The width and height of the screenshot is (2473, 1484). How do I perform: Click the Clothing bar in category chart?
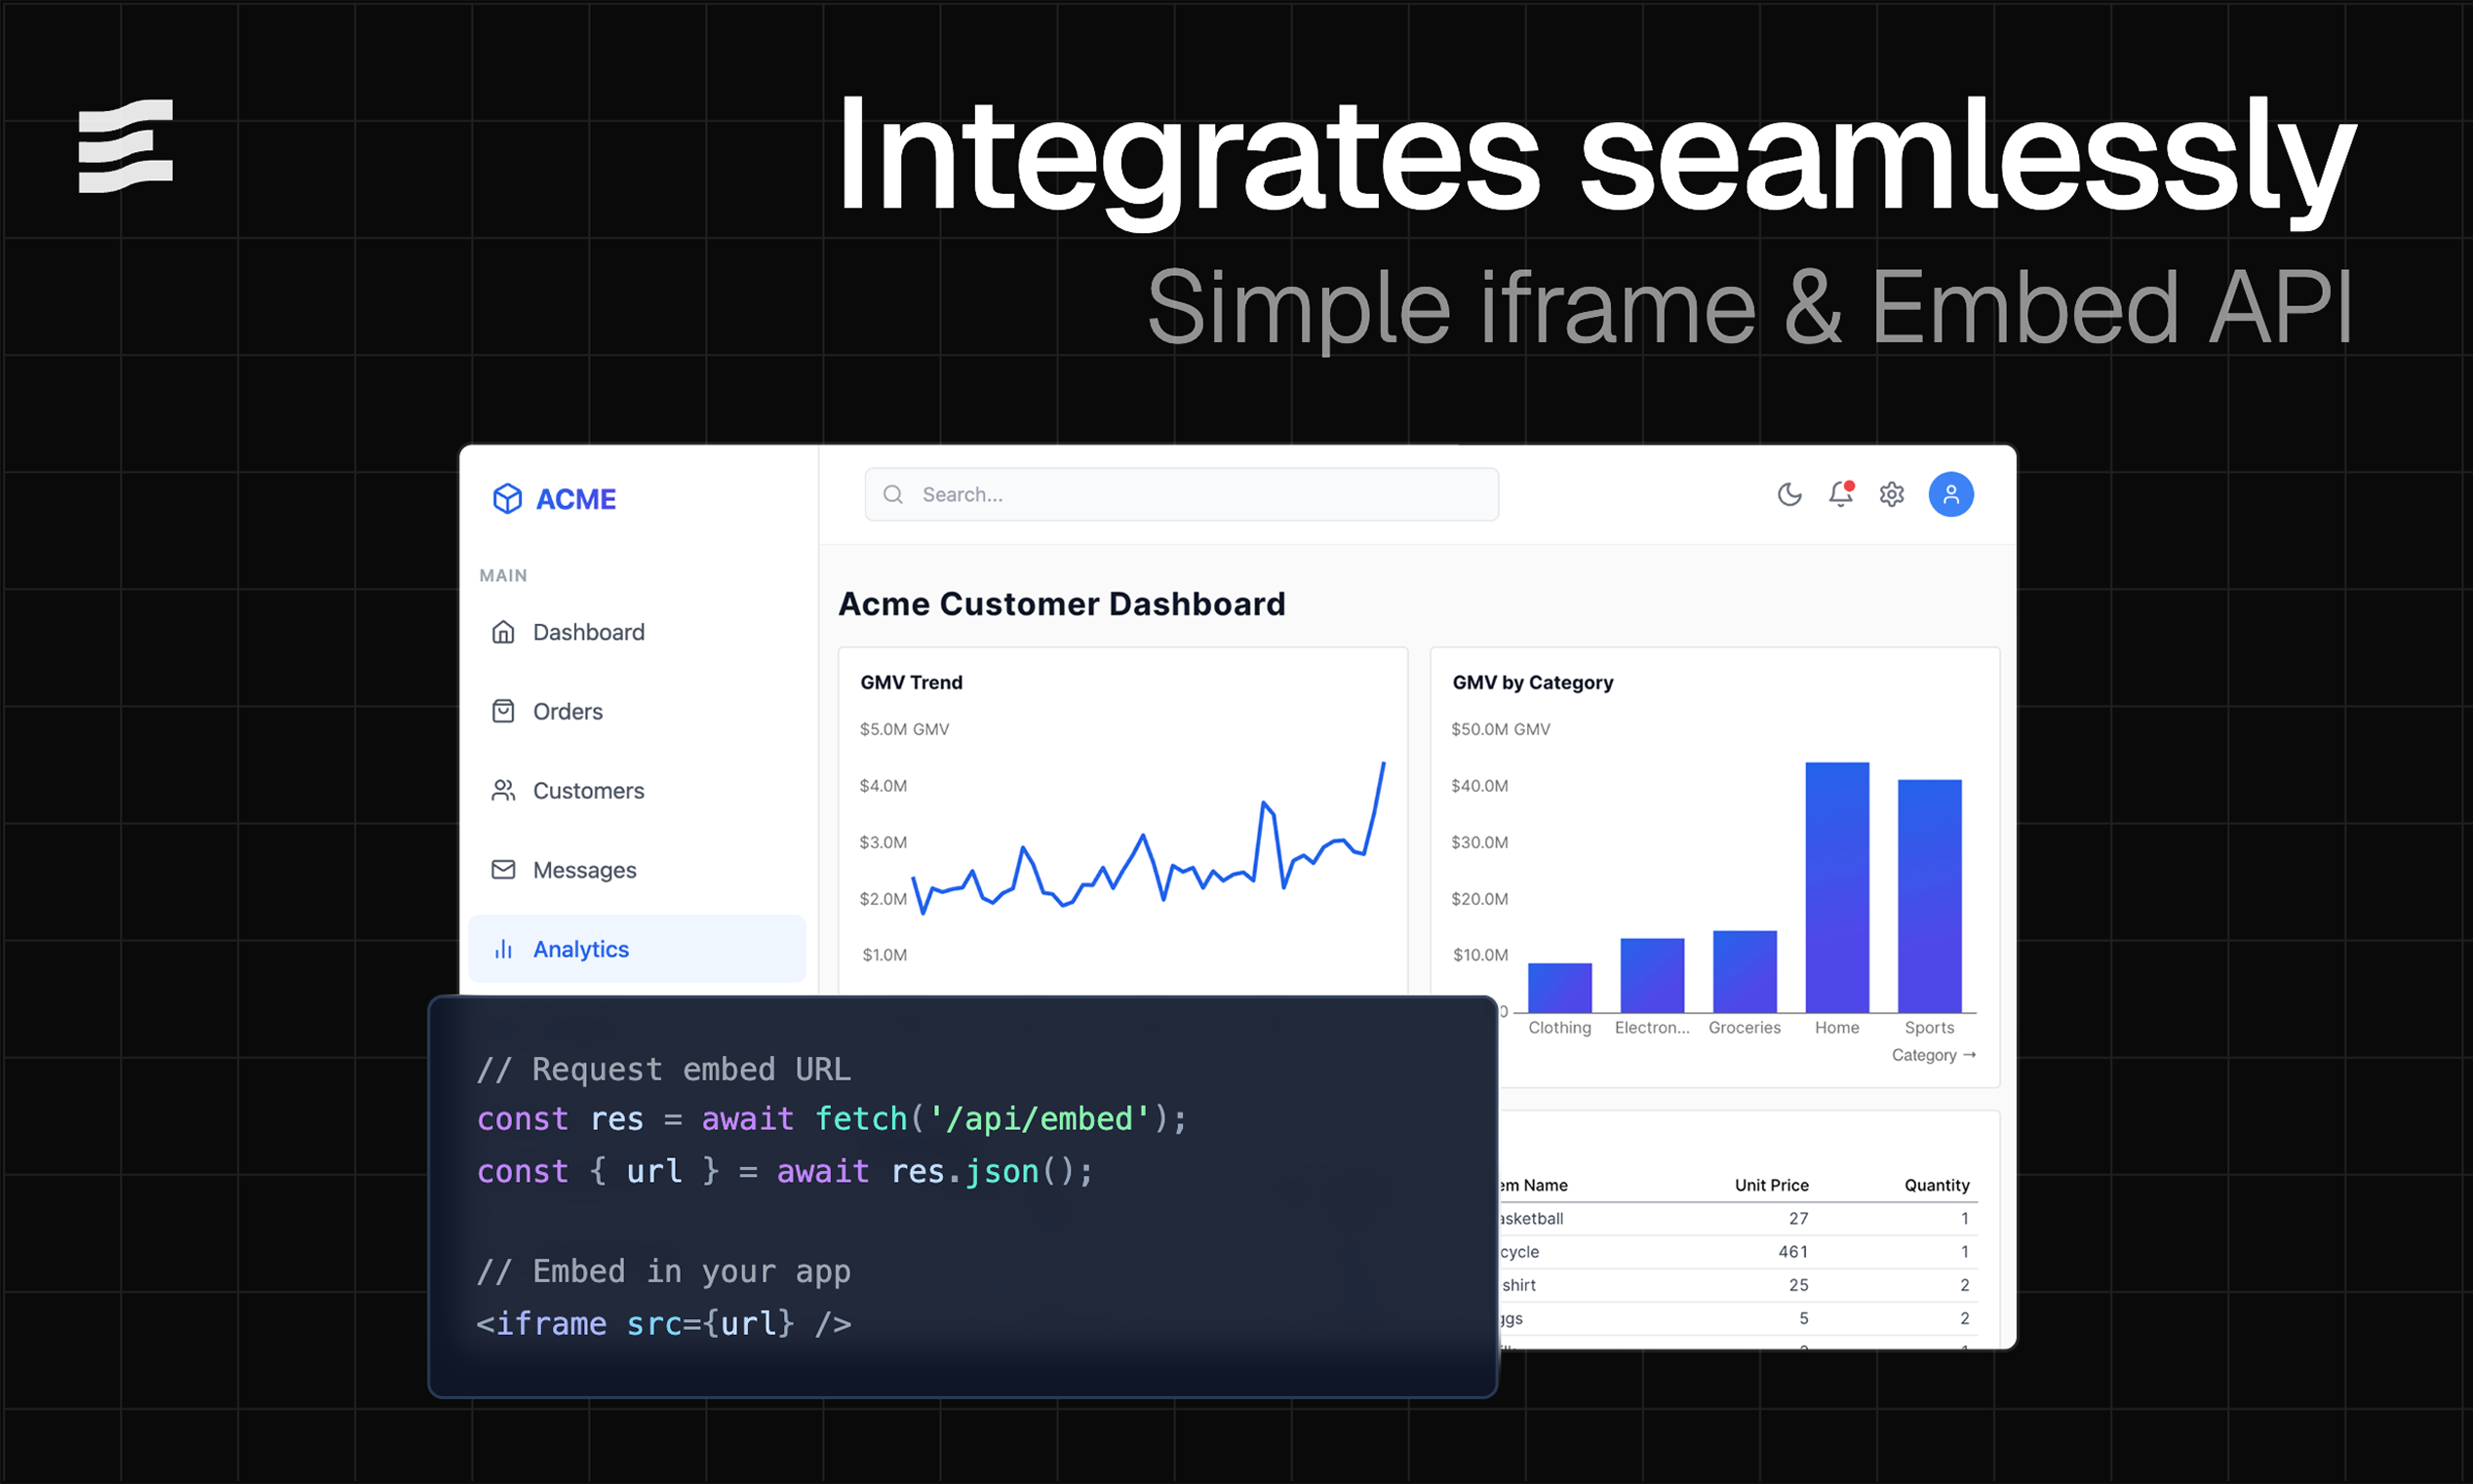[1559, 988]
